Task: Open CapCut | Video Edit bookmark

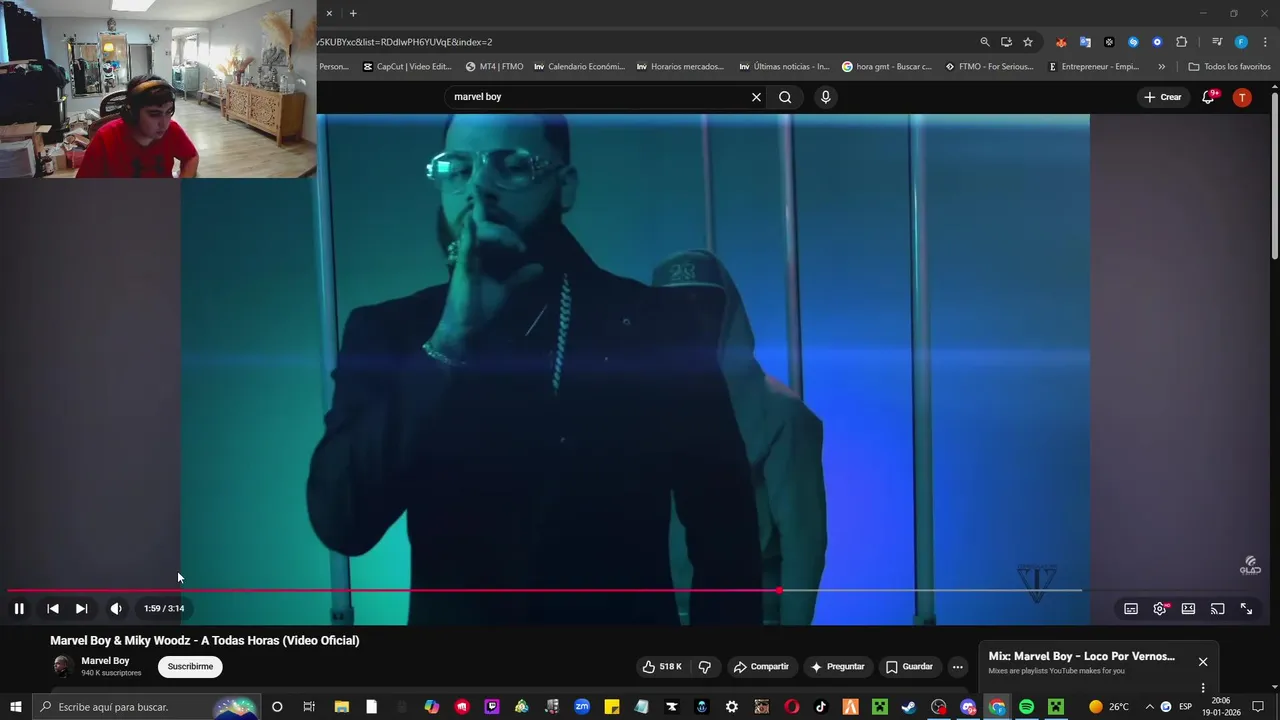Action: pyautogui.click(x=407, y=67)
